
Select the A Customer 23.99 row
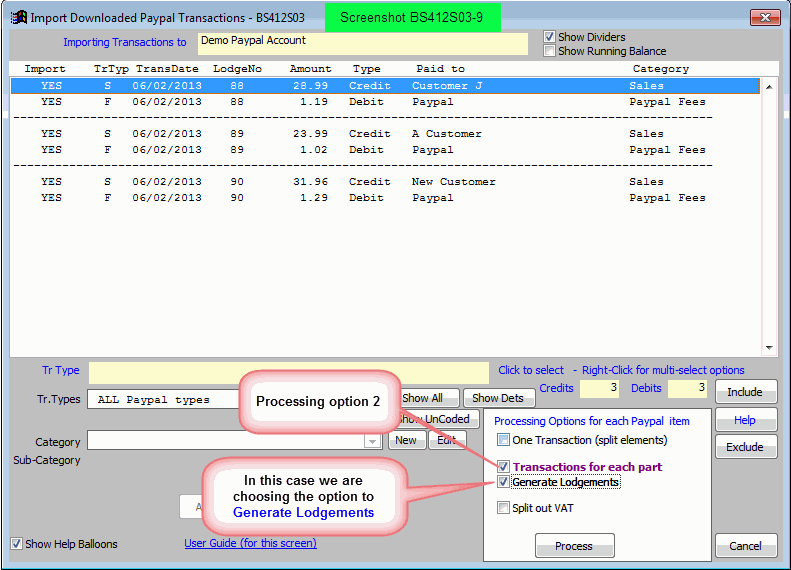(385, 134)
